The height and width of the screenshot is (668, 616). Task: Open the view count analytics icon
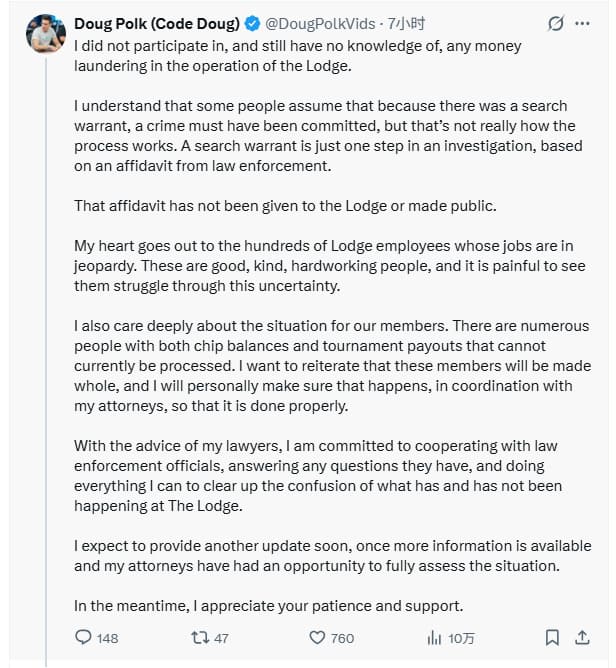434,637
